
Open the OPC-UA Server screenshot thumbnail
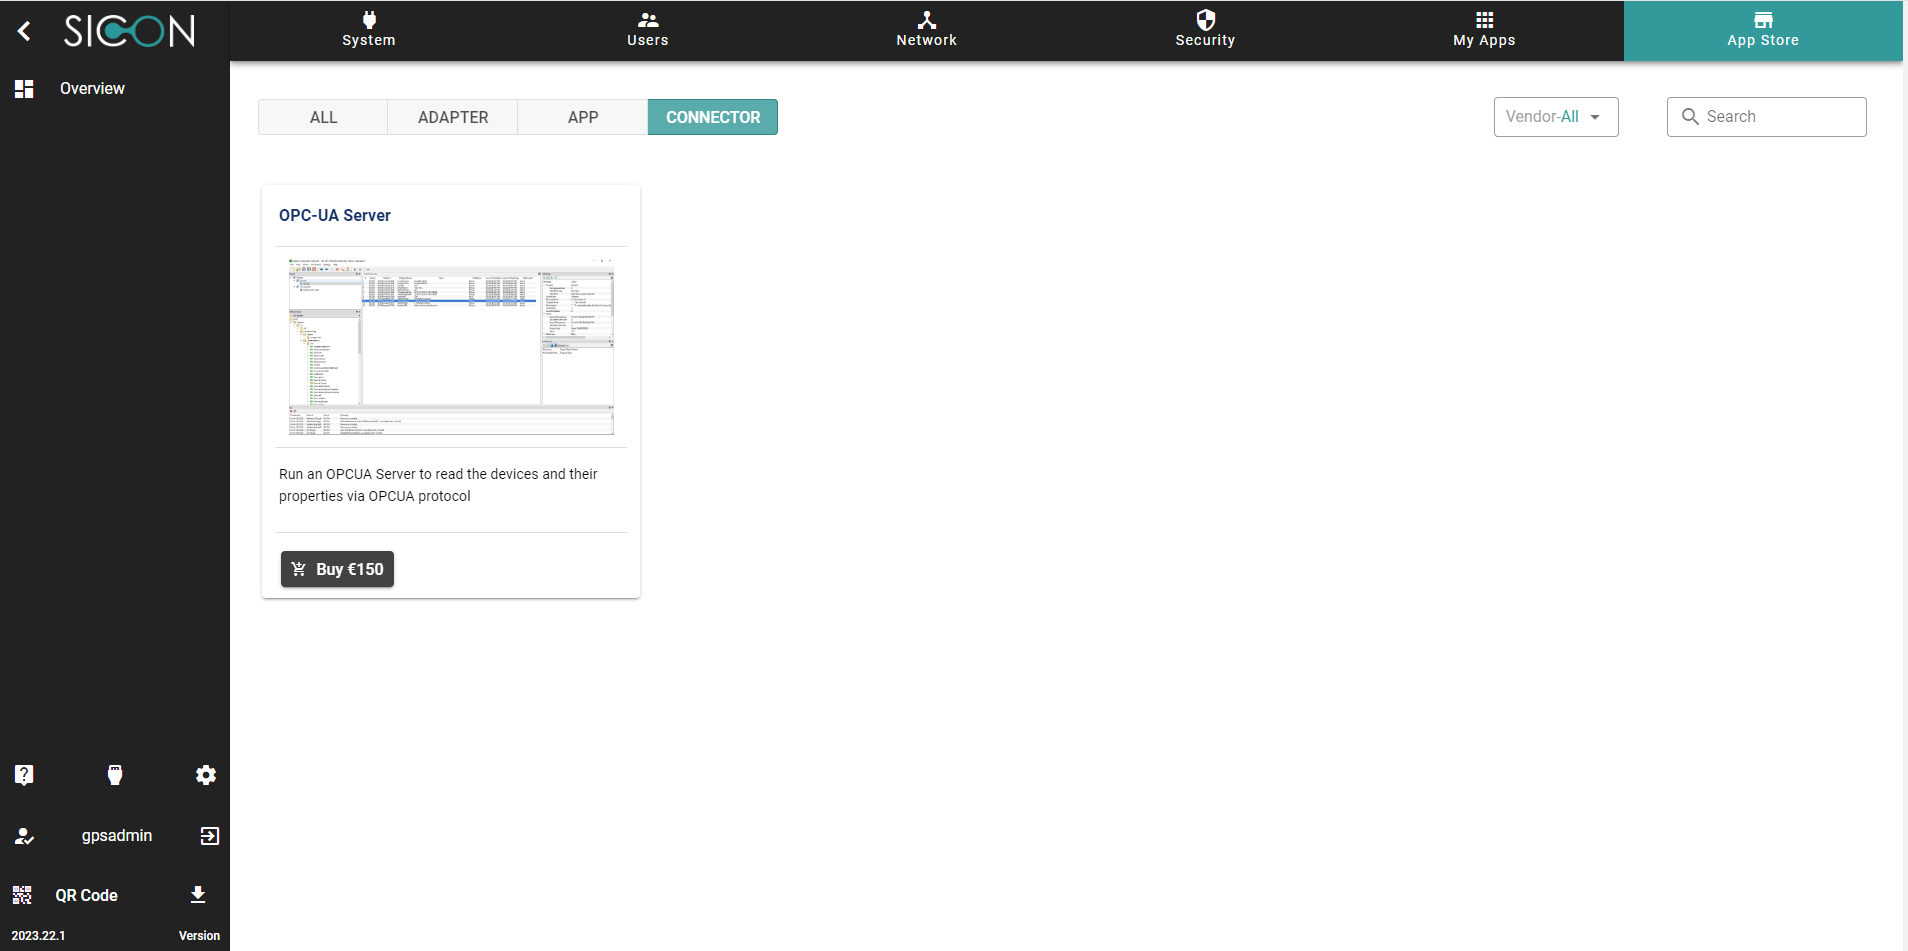(451, 346)
